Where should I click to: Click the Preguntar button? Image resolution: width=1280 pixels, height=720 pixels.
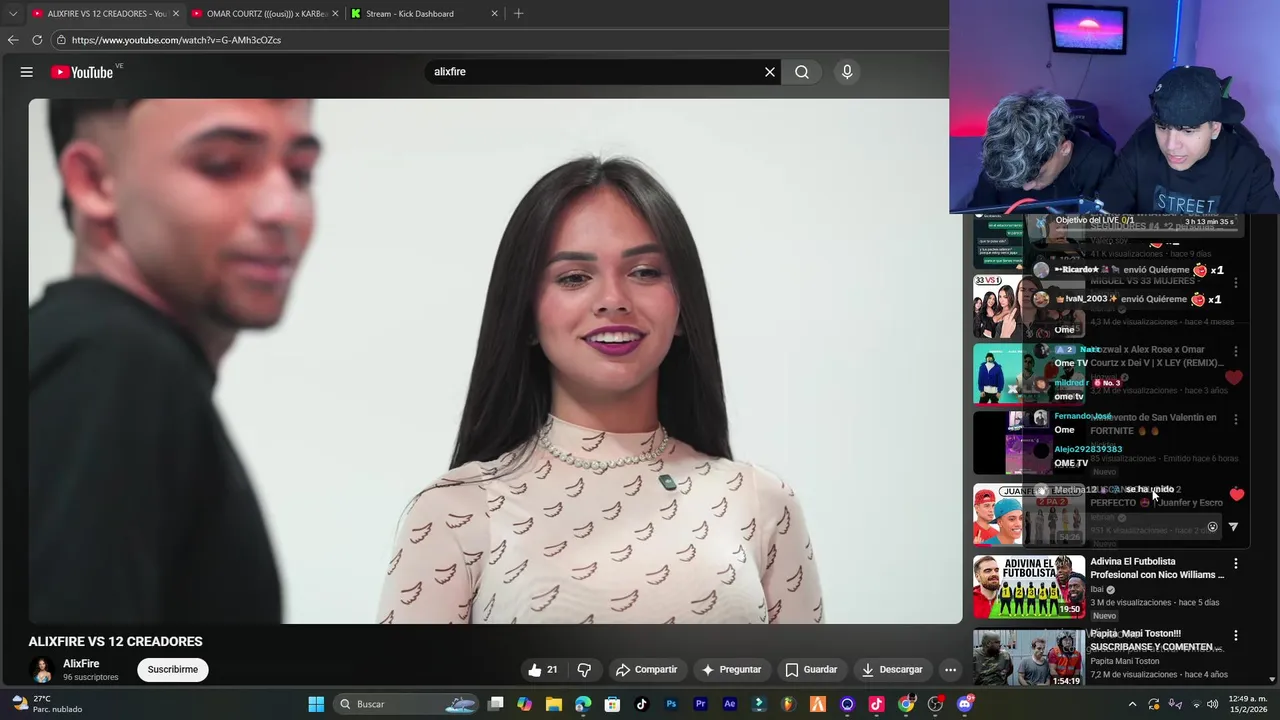731,670
